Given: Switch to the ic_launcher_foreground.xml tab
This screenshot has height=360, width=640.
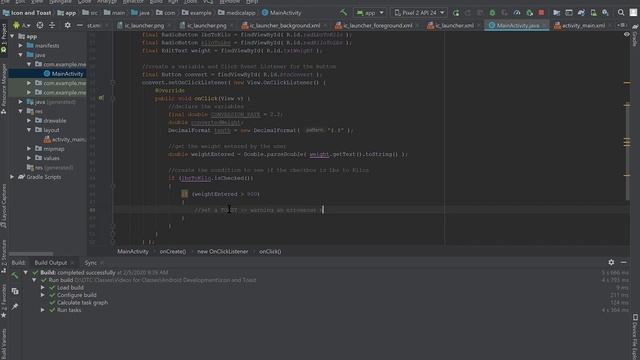Looking at the screenshot, I should (x=376, y=25).
